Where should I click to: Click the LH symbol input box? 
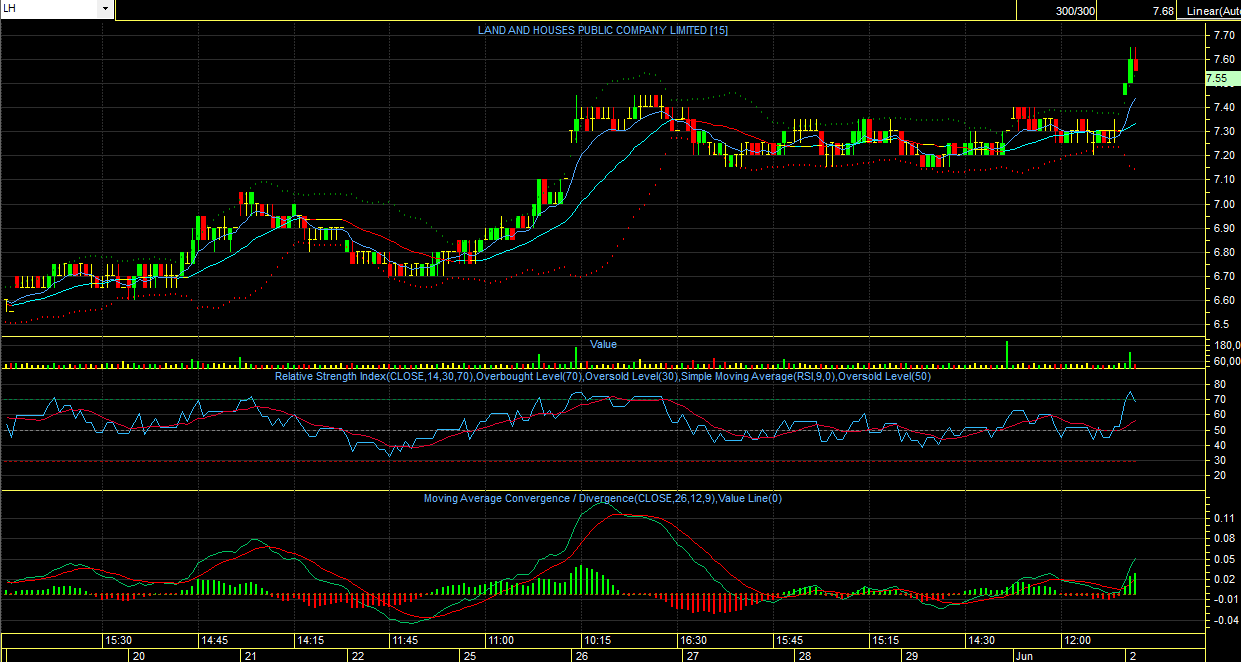(x=50, y=8)
